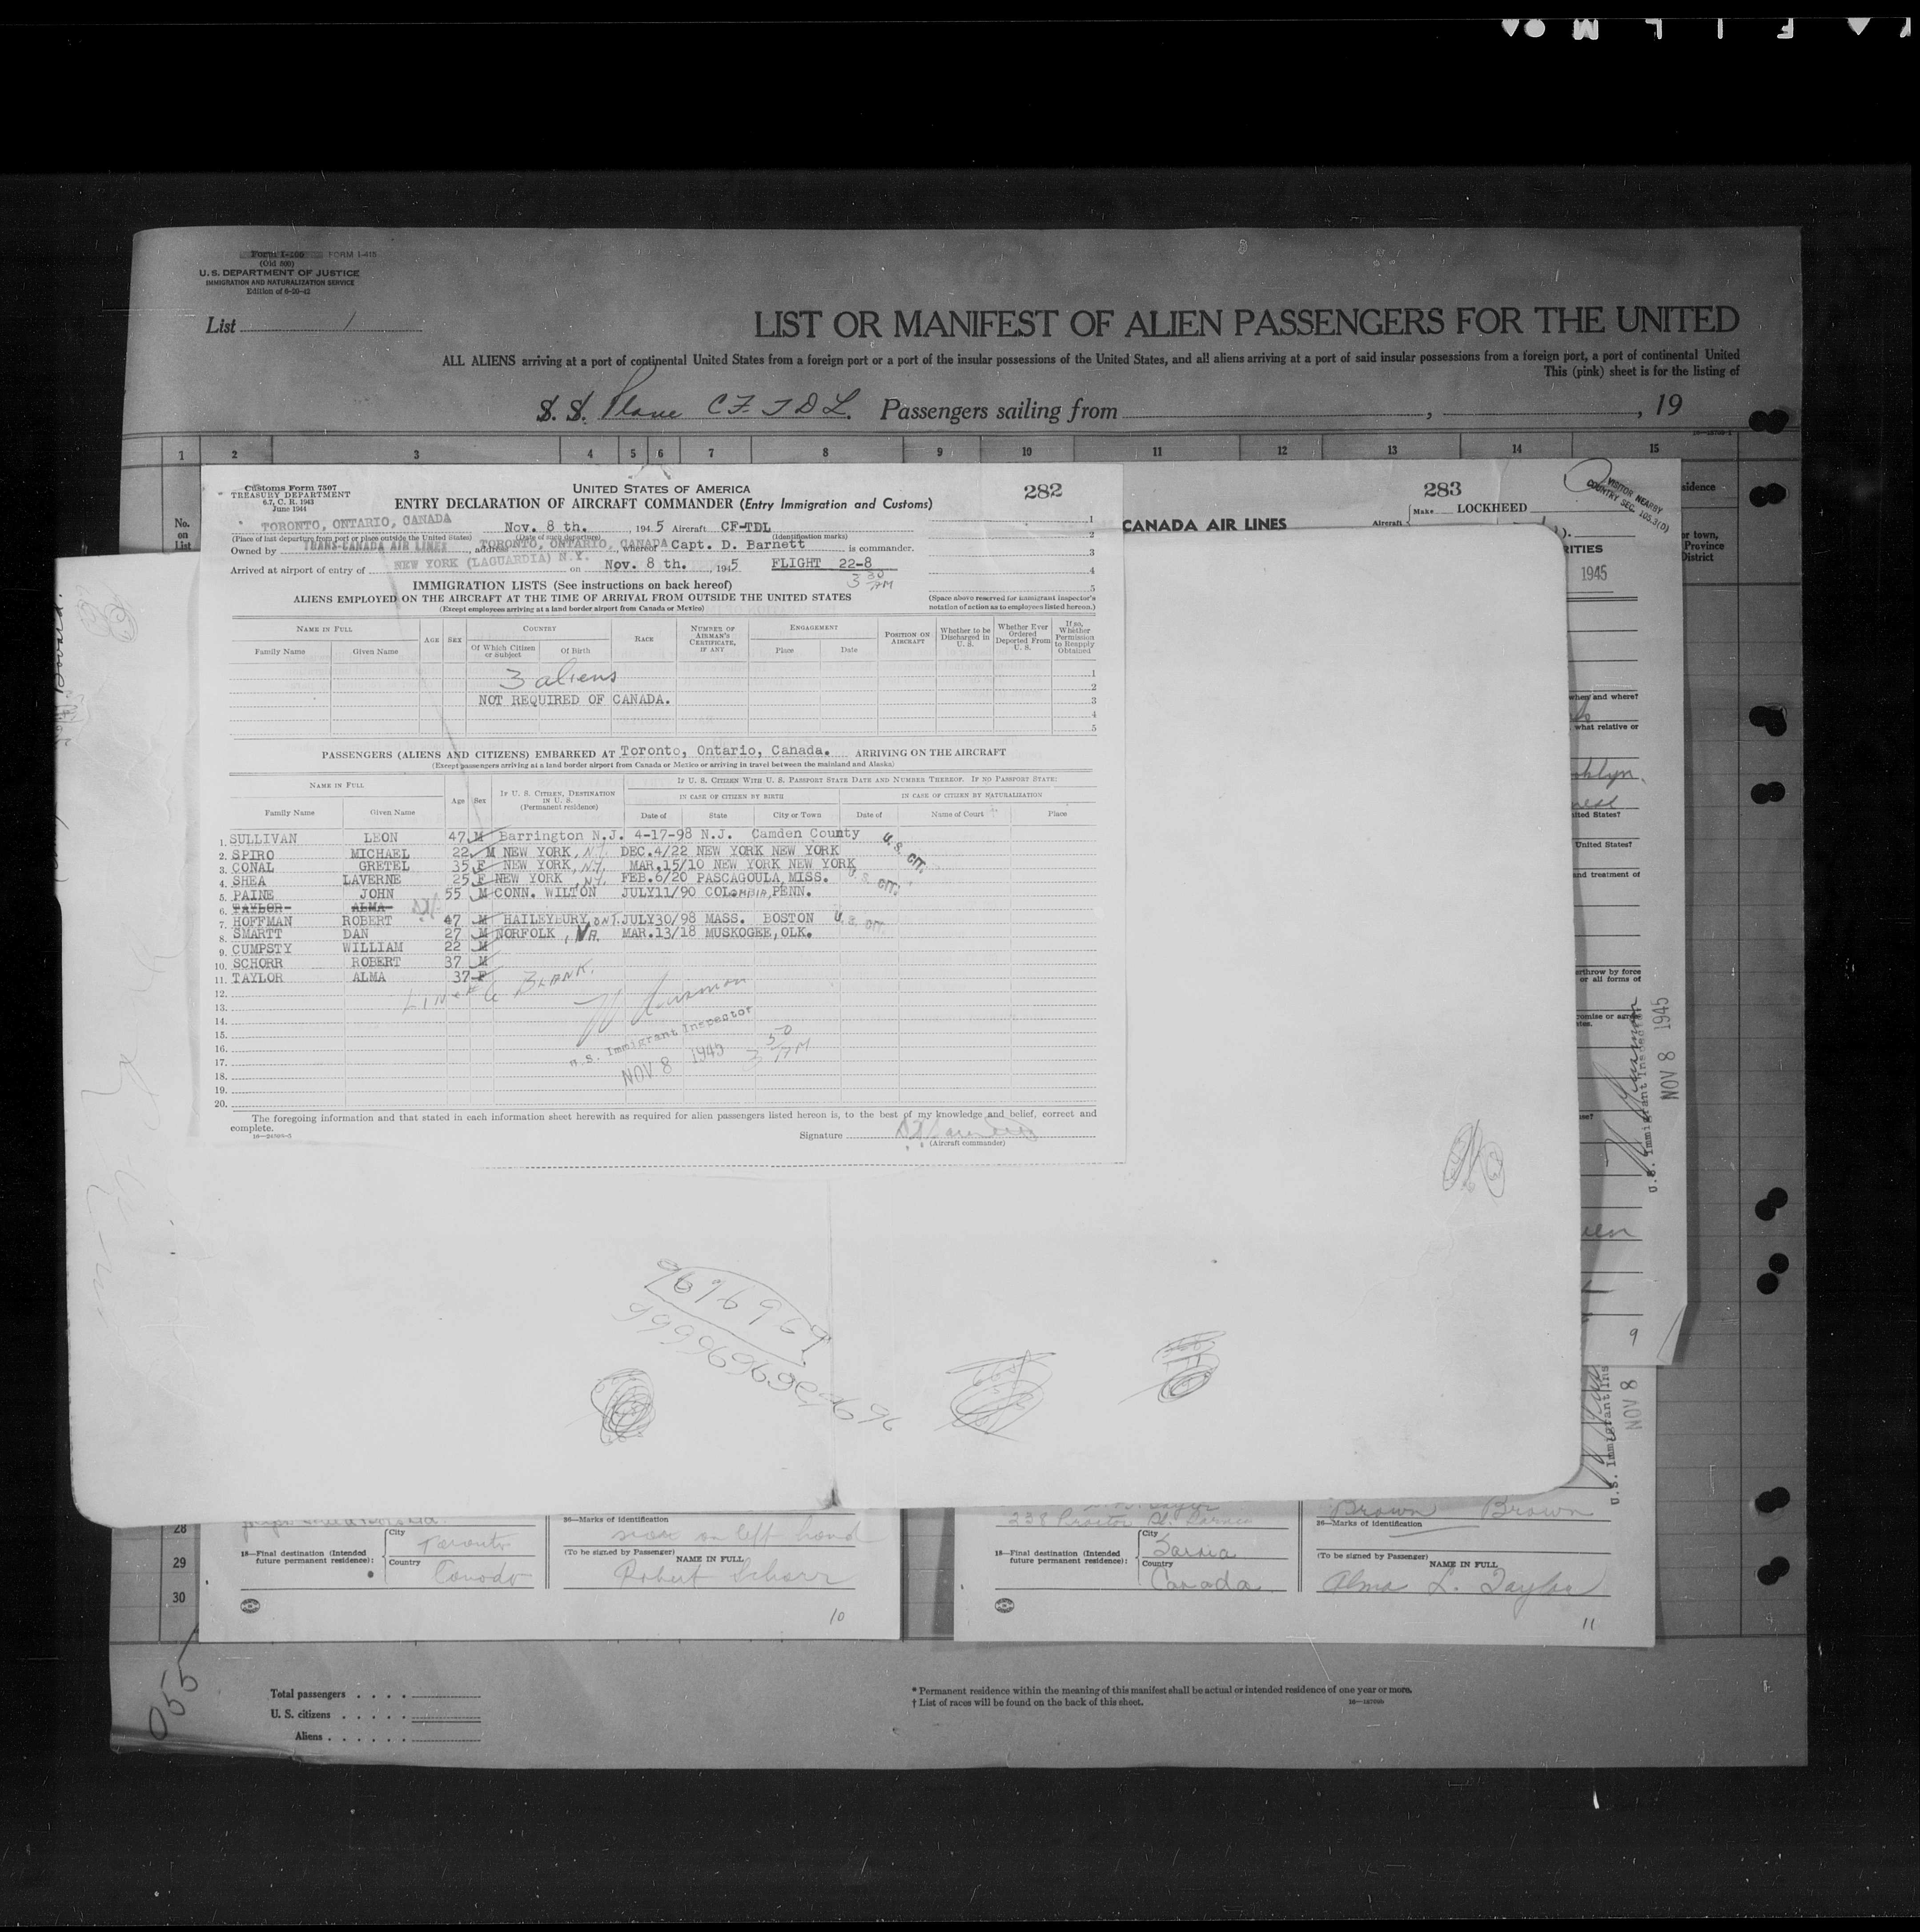Click family name SCHORR on line 10
The height and width of the screenshot is (1932, 1920).
[257, 964]
